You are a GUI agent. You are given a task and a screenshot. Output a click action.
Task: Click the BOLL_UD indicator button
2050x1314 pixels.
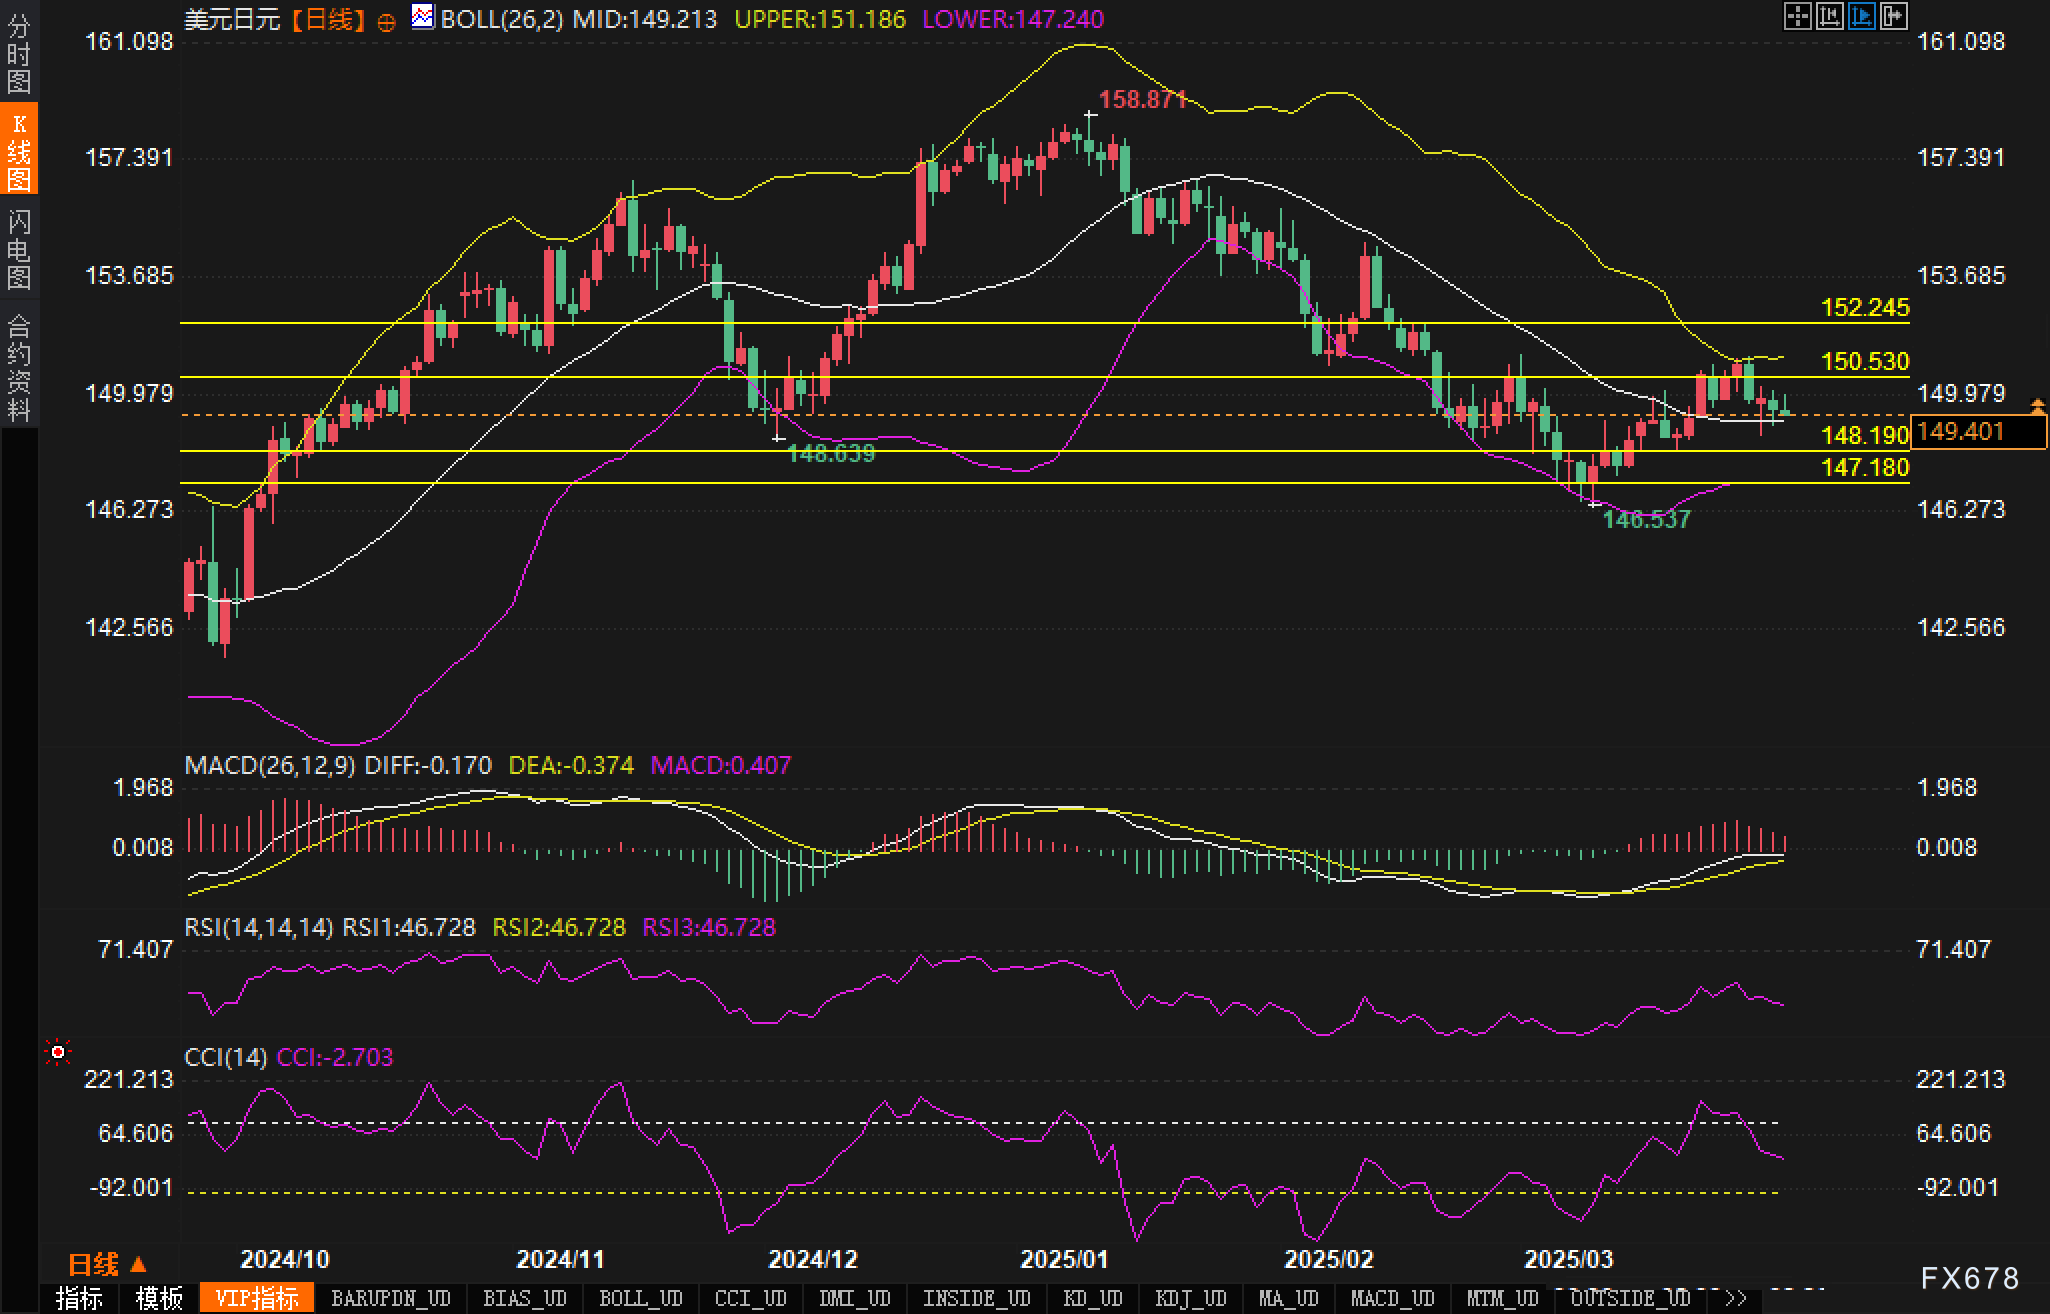[x=640, y=1298]
